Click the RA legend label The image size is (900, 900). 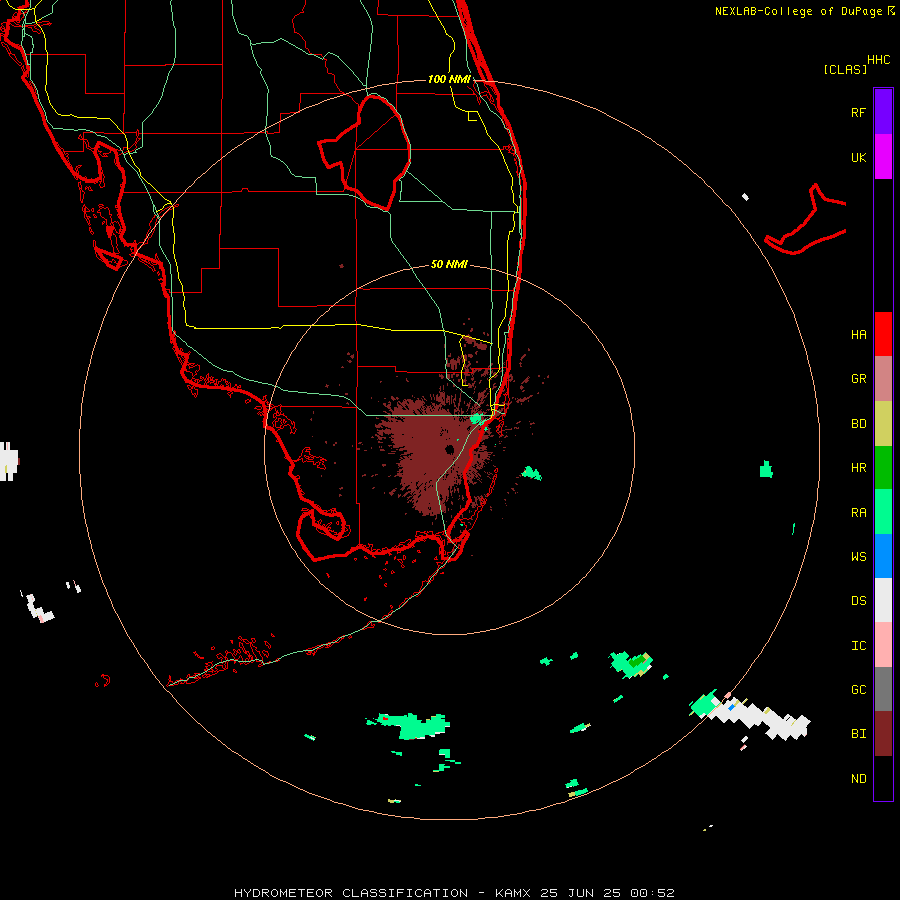(x=858, y=513)
